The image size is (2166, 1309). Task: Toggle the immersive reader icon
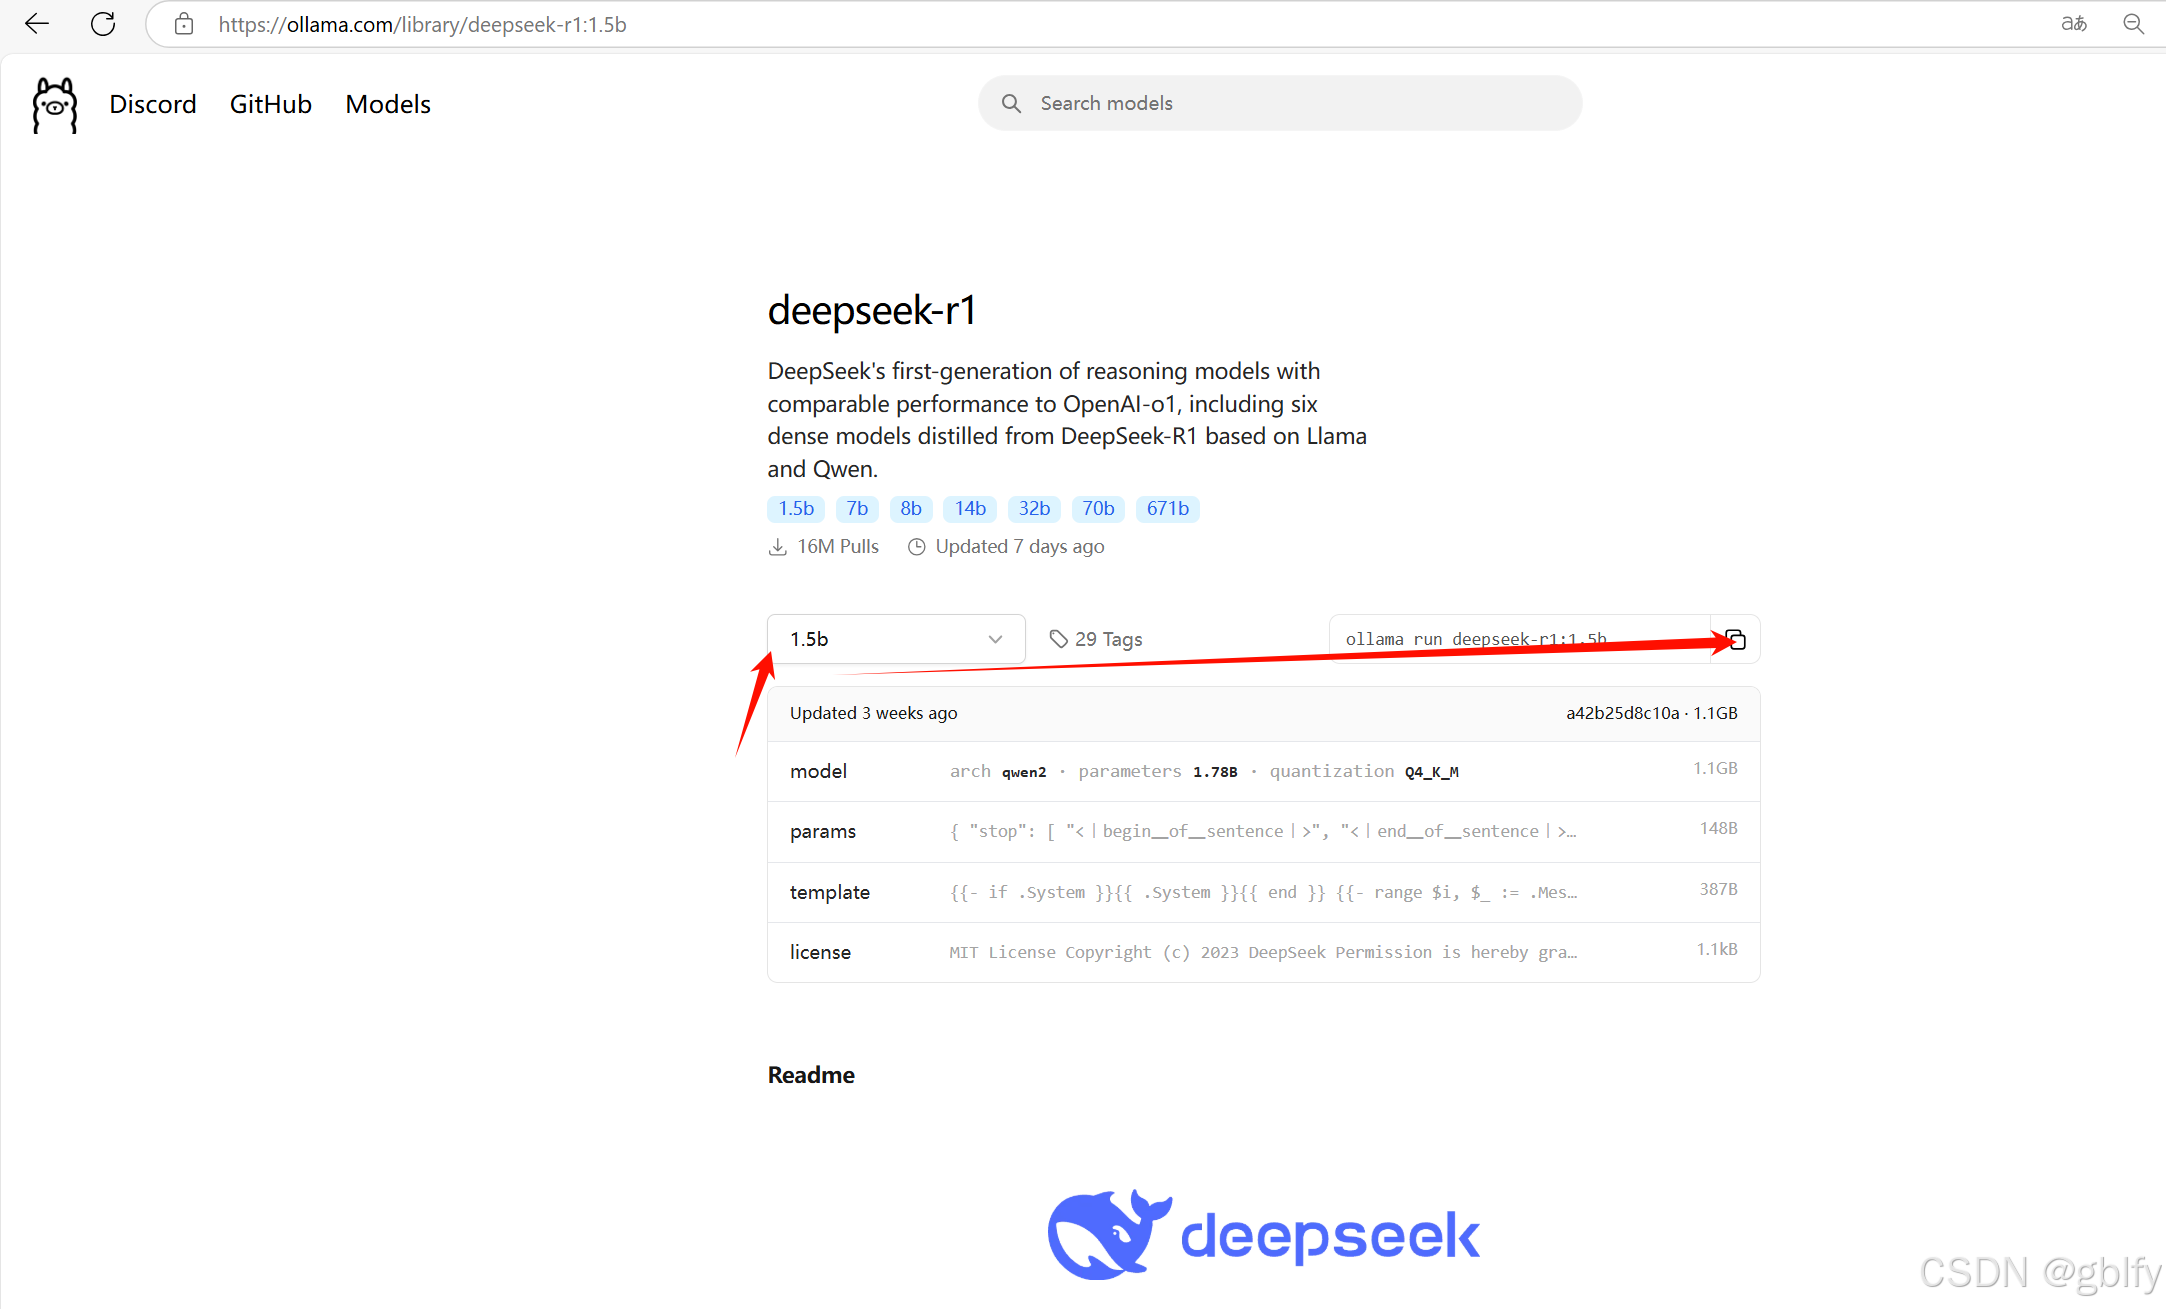click(x=2074, y=24)
